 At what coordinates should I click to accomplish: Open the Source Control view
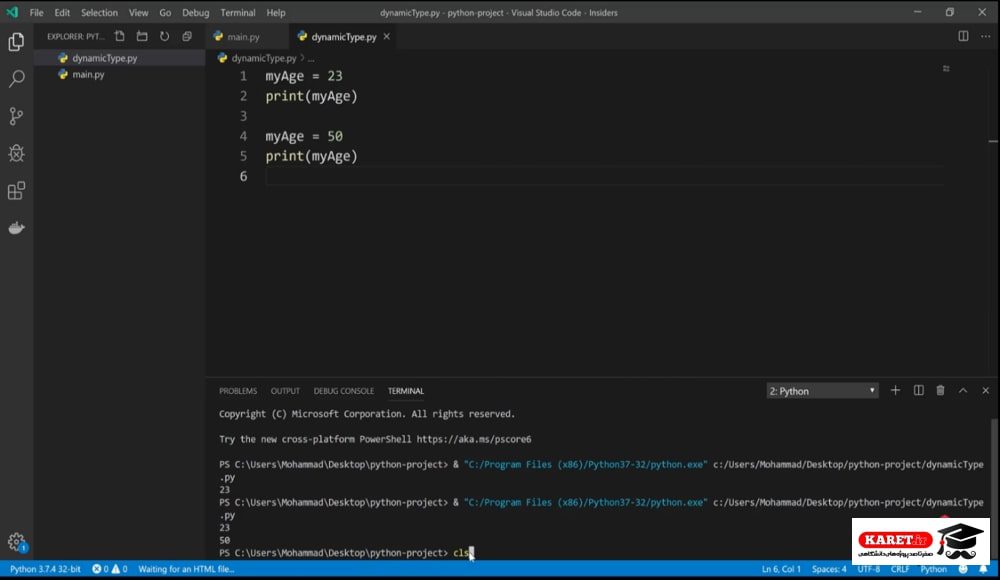(17, 116)
